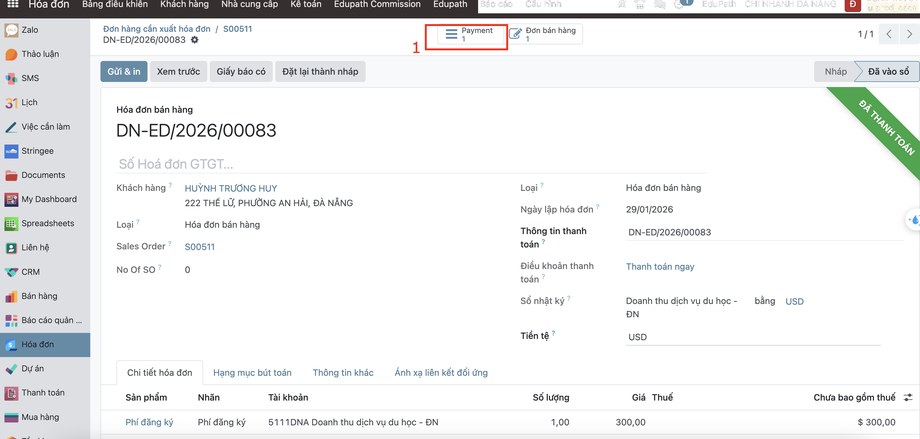Switch to Thông tin khác tab

point(343,373)
